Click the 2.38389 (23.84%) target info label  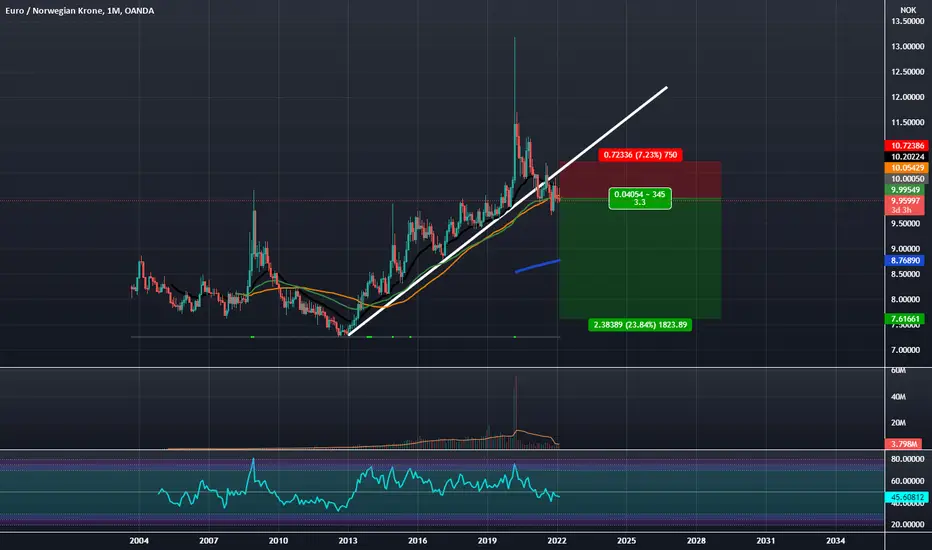click(640, 325)
